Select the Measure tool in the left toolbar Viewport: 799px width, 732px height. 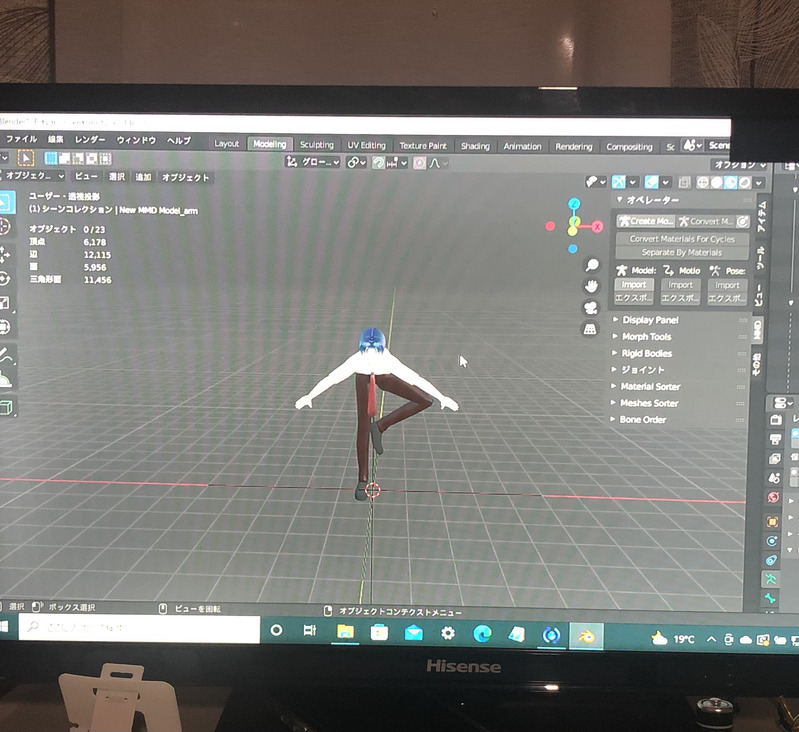(x=5, y=379)
